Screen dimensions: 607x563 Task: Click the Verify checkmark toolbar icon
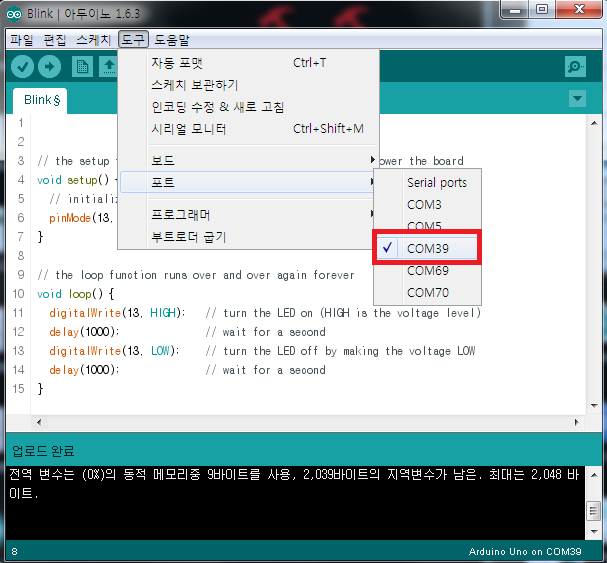coord(22,67)
